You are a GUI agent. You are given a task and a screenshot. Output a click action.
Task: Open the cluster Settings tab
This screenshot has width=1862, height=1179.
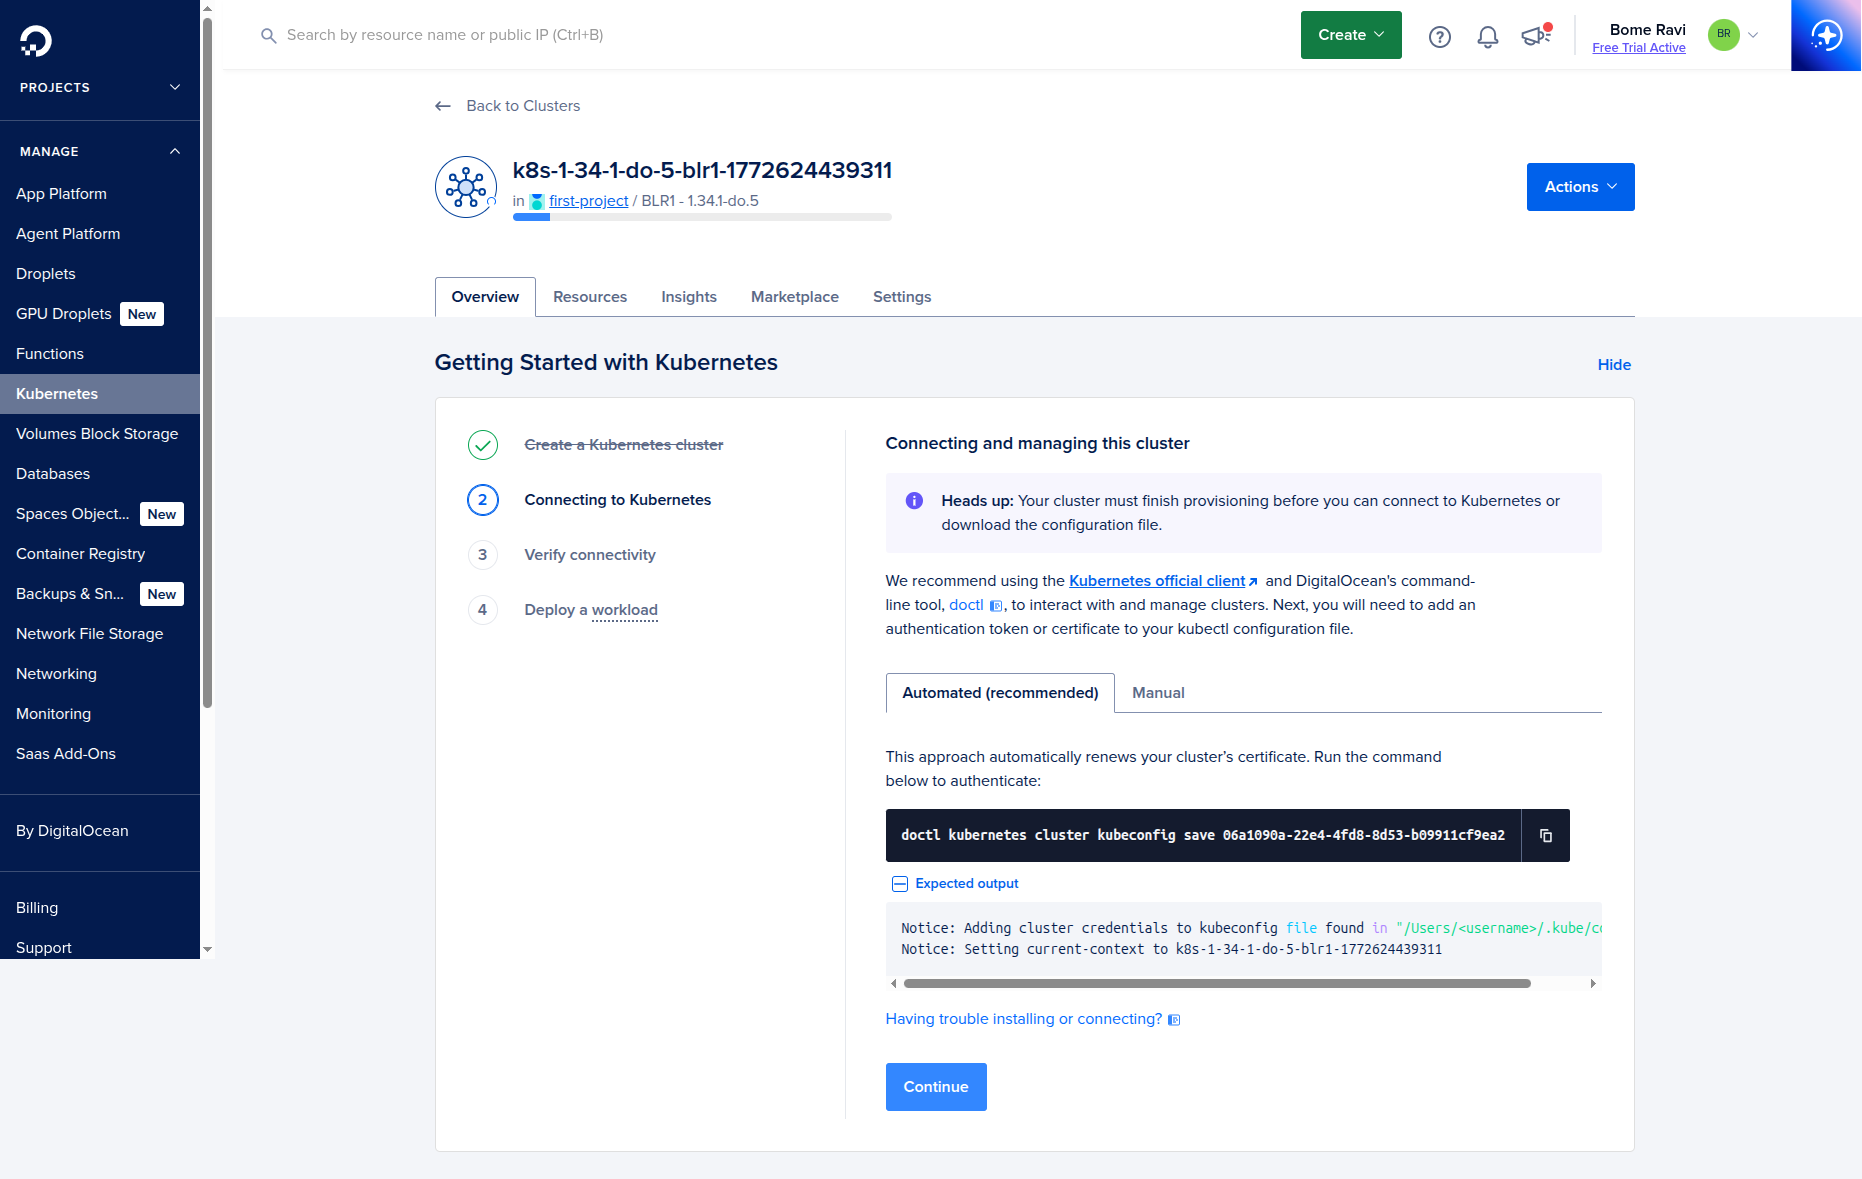(901, 297)
